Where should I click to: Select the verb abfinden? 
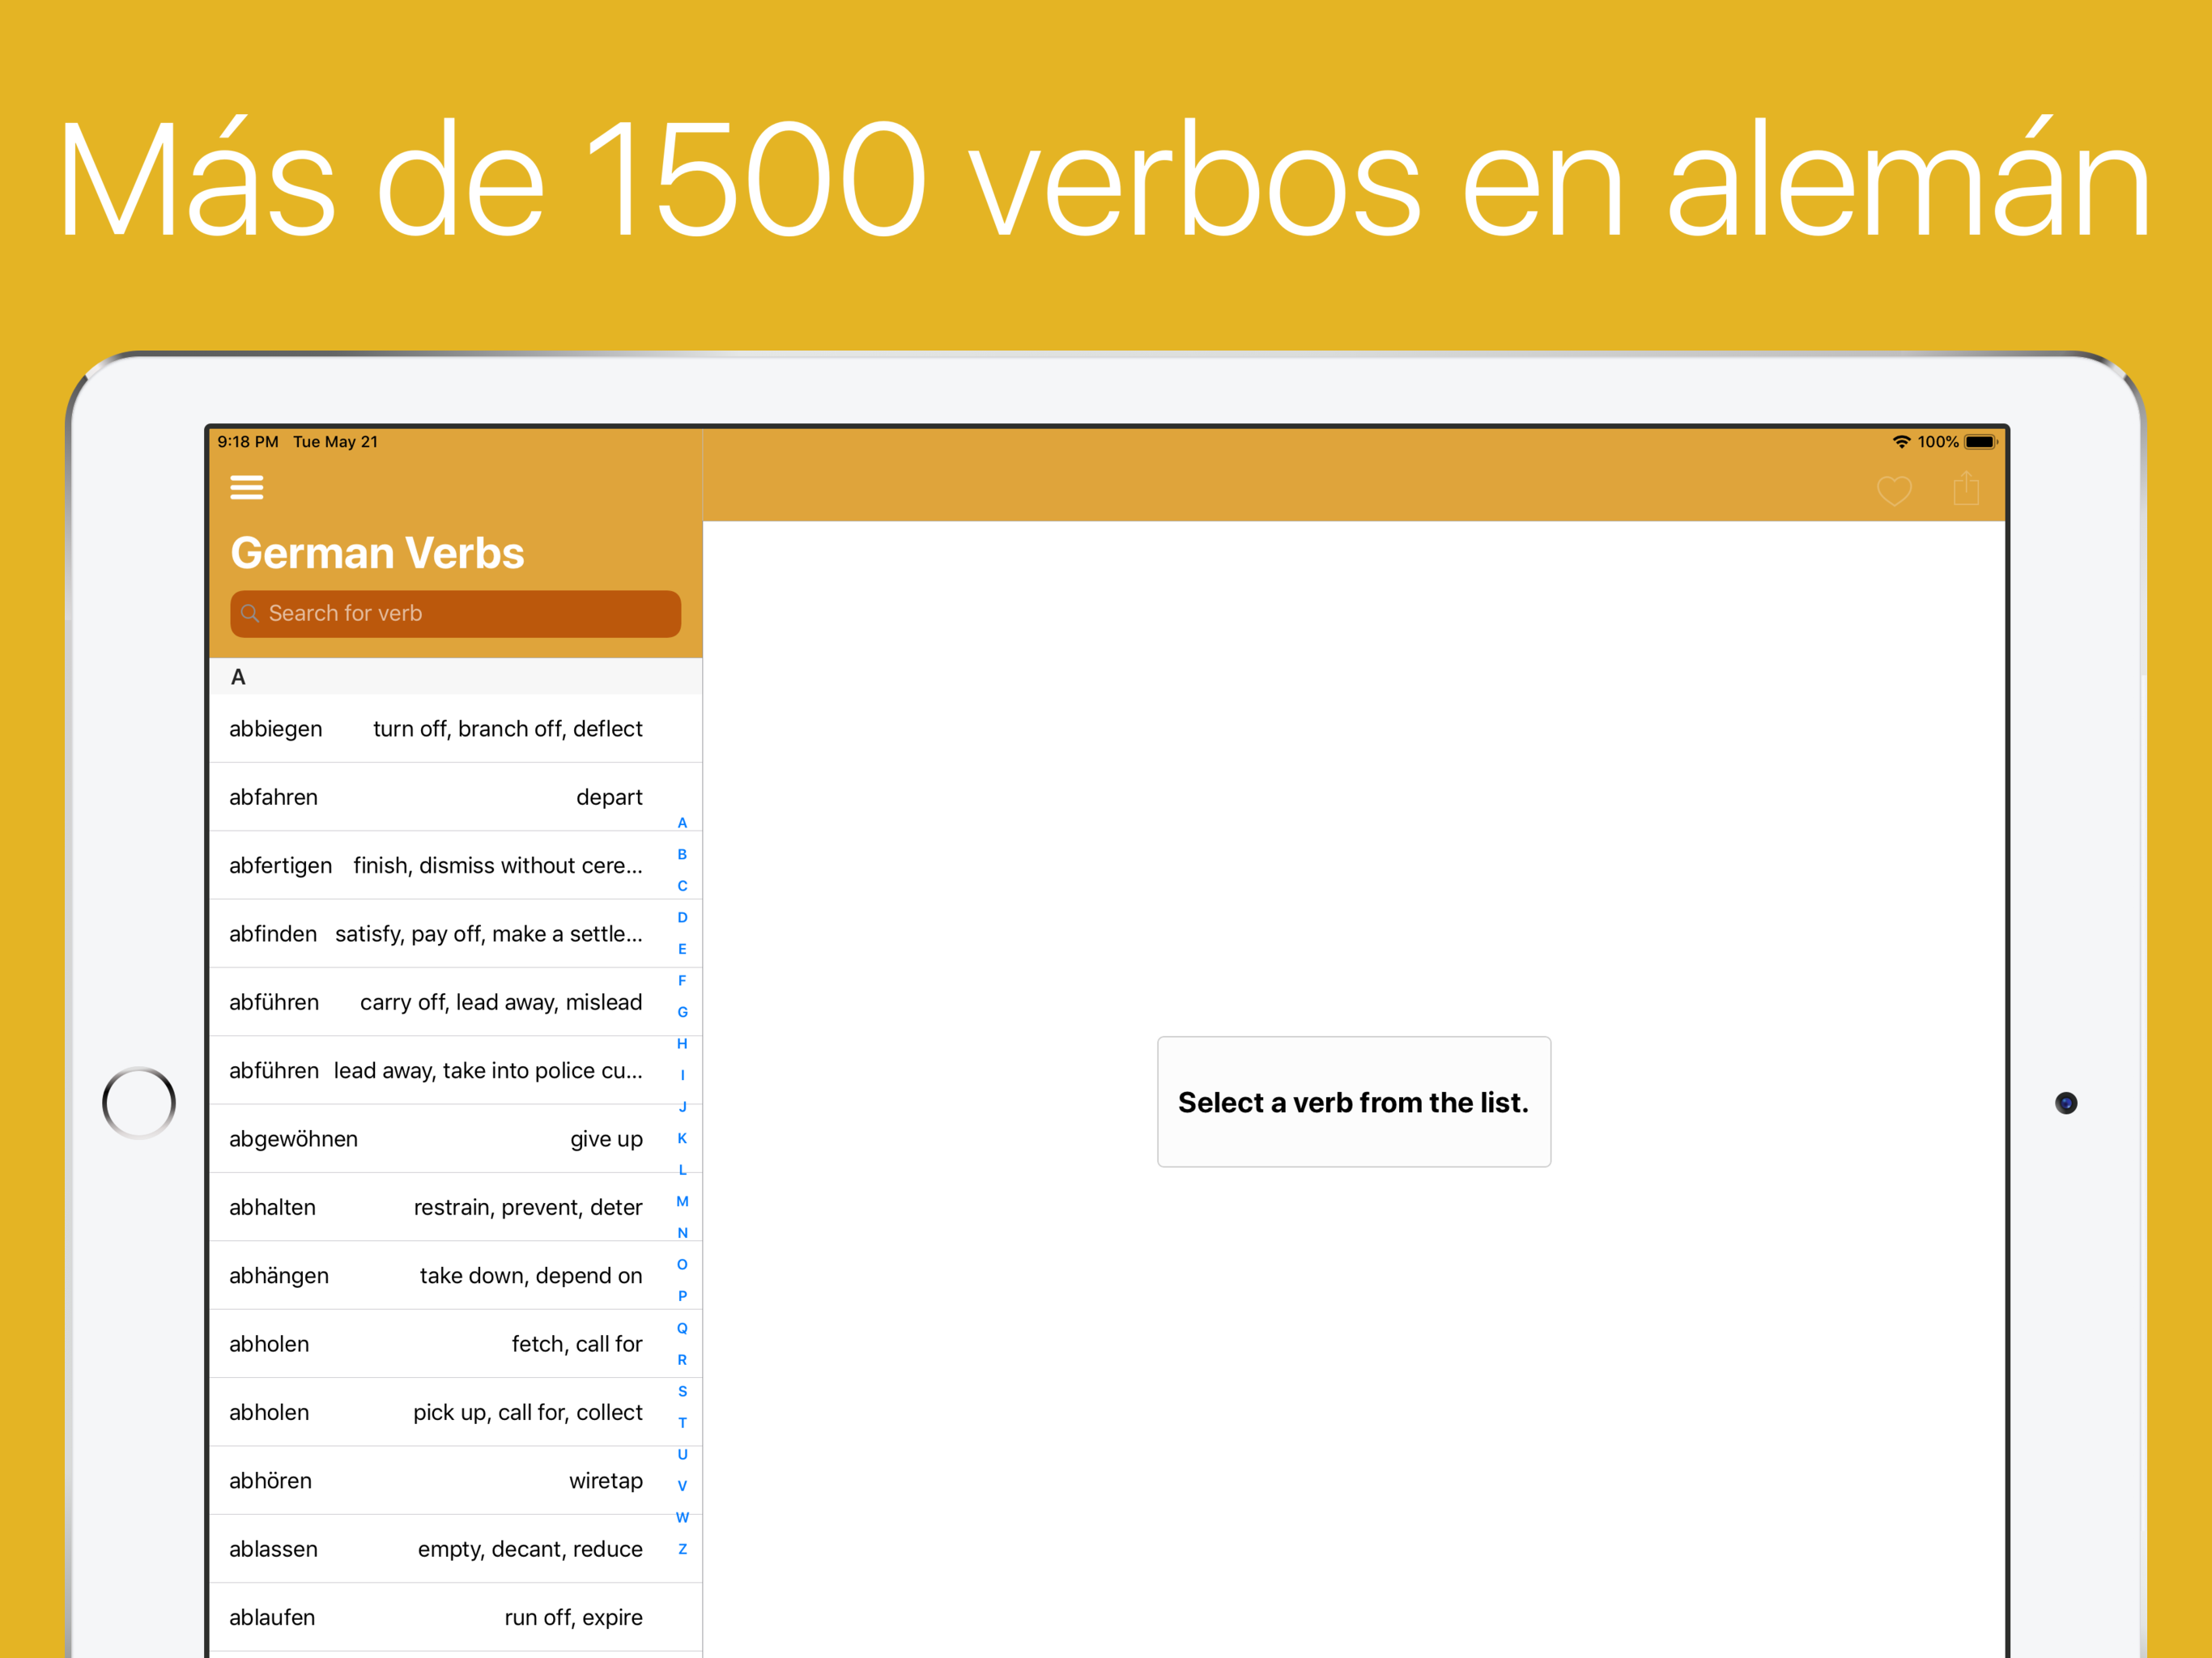(455, 934)
